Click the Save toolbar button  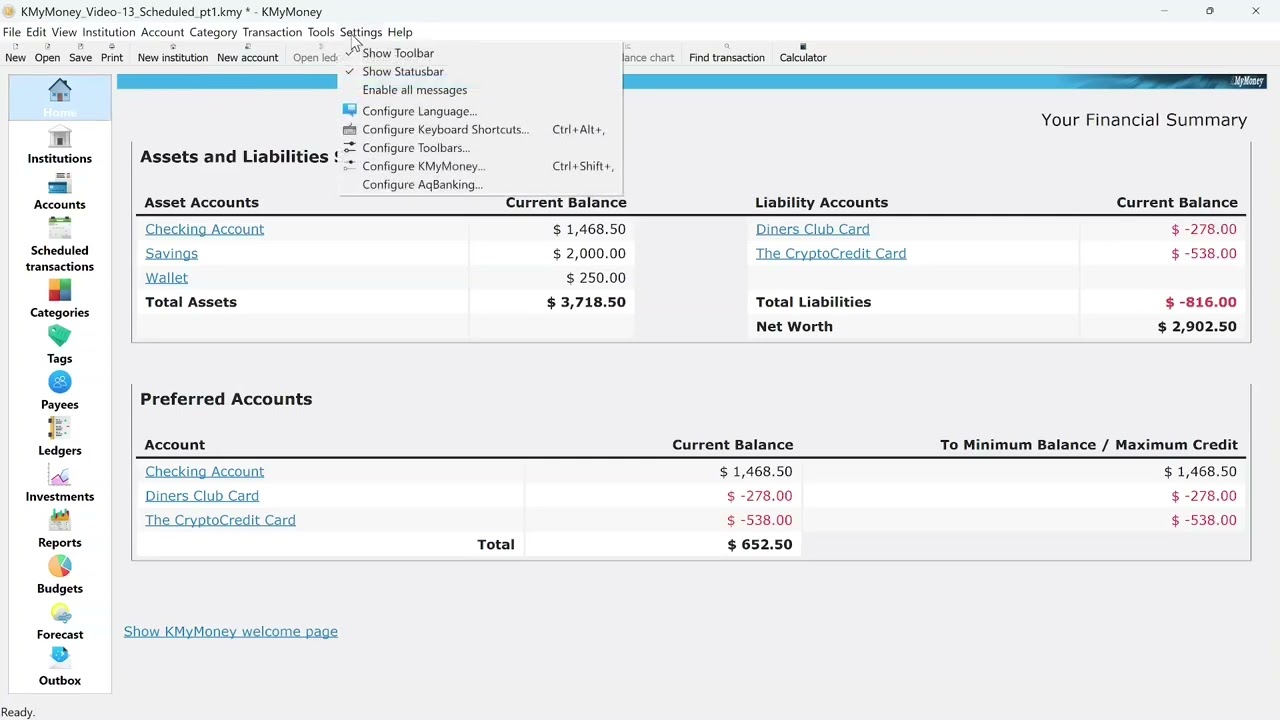(x=81, y=54)
